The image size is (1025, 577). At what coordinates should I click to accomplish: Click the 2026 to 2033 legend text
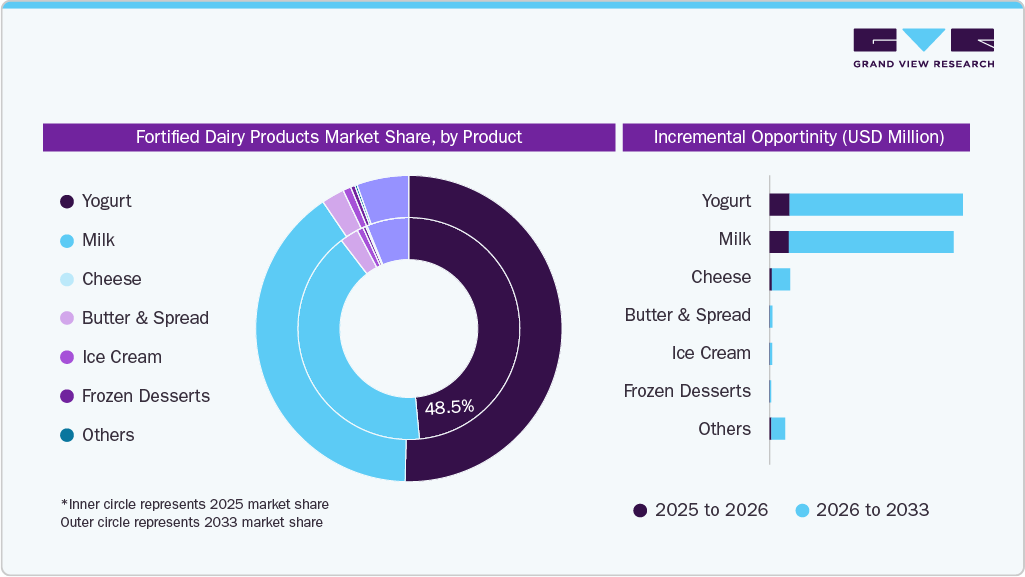tap(873, 510)
